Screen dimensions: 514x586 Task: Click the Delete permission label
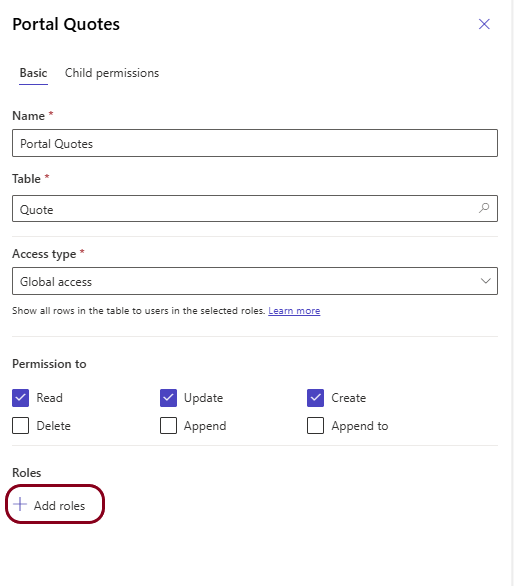[x=53, y=426]
